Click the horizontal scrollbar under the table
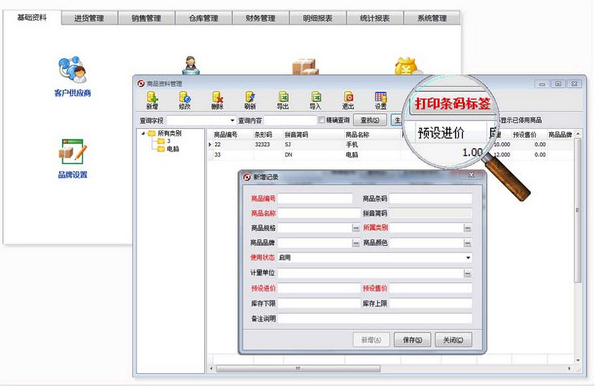The image size is (595, 387). tap(298, 368)
